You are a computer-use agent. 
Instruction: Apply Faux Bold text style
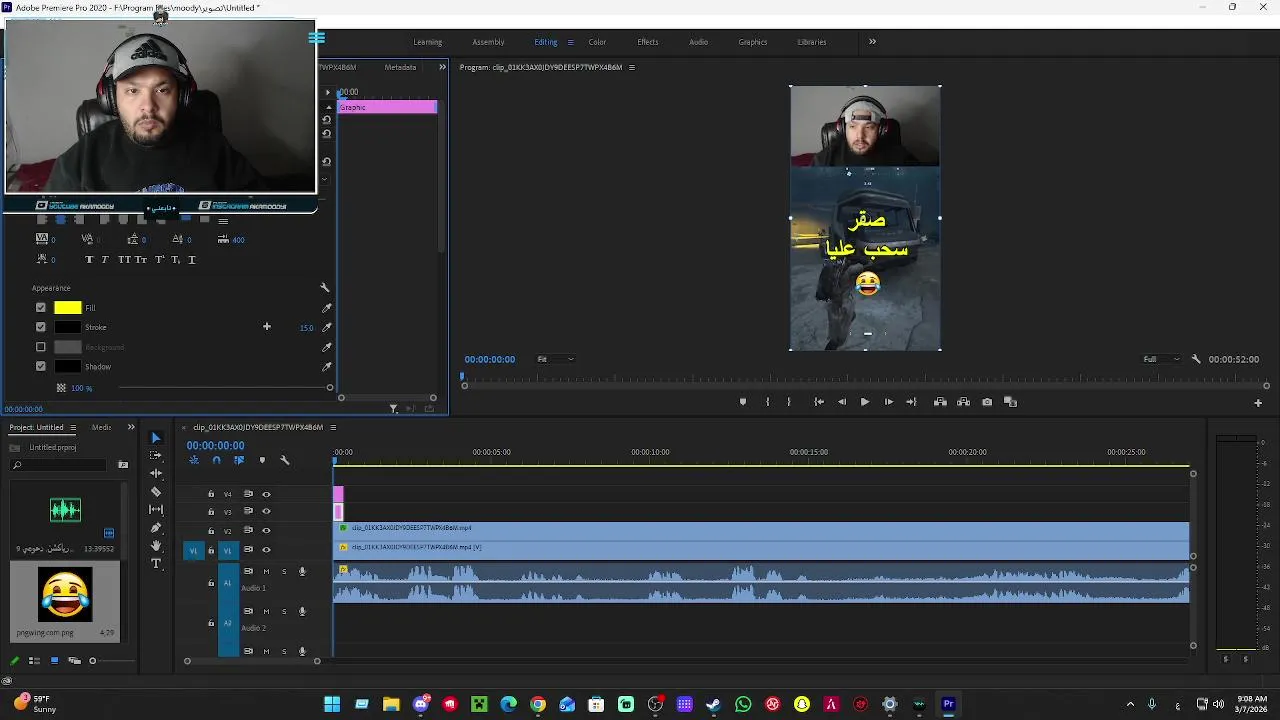(x=88, y=260)
